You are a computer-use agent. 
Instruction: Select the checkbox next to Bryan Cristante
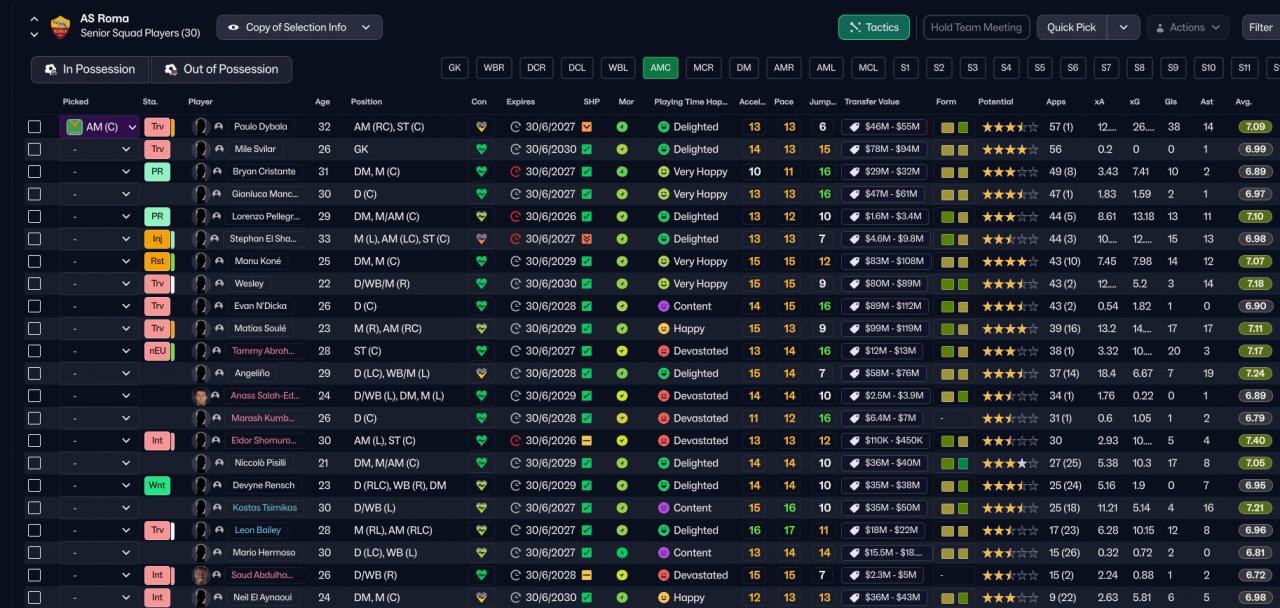point(35,172)
